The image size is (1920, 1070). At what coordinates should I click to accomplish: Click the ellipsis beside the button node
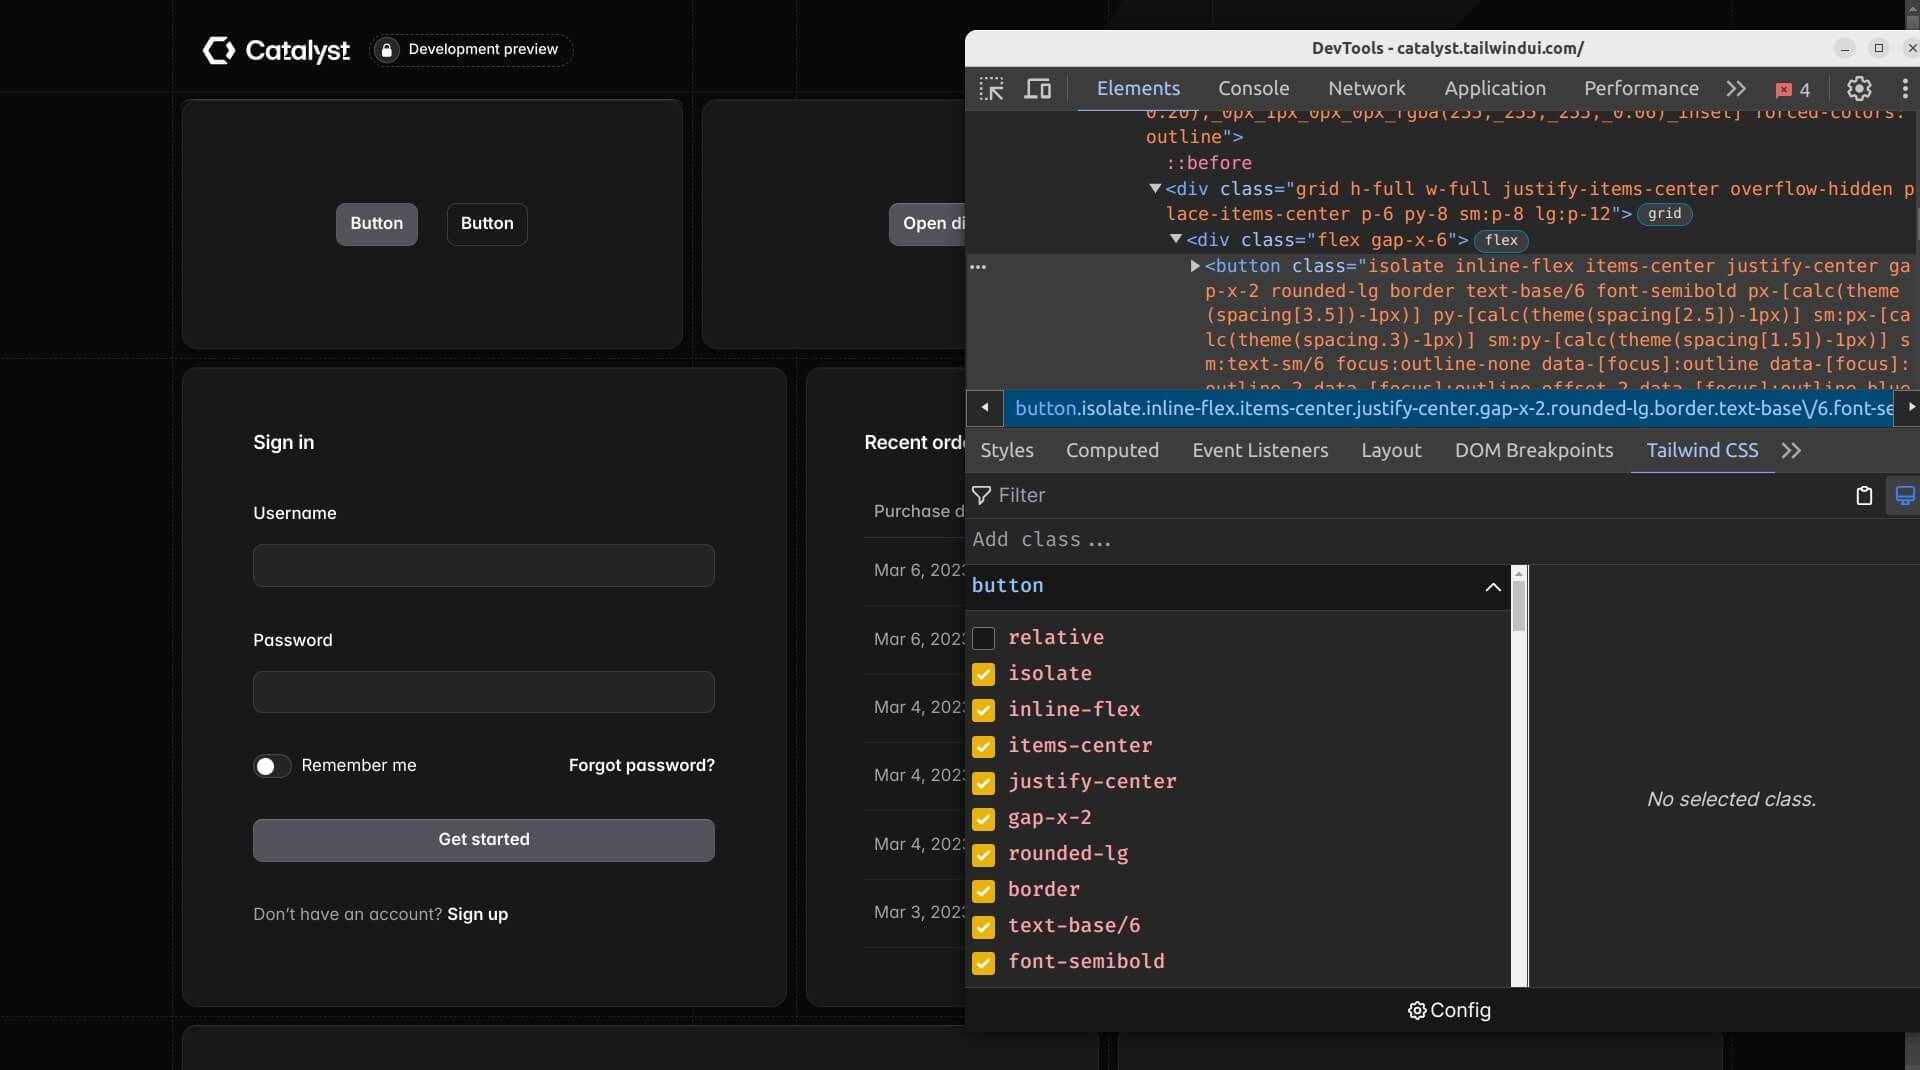[978, 267]
